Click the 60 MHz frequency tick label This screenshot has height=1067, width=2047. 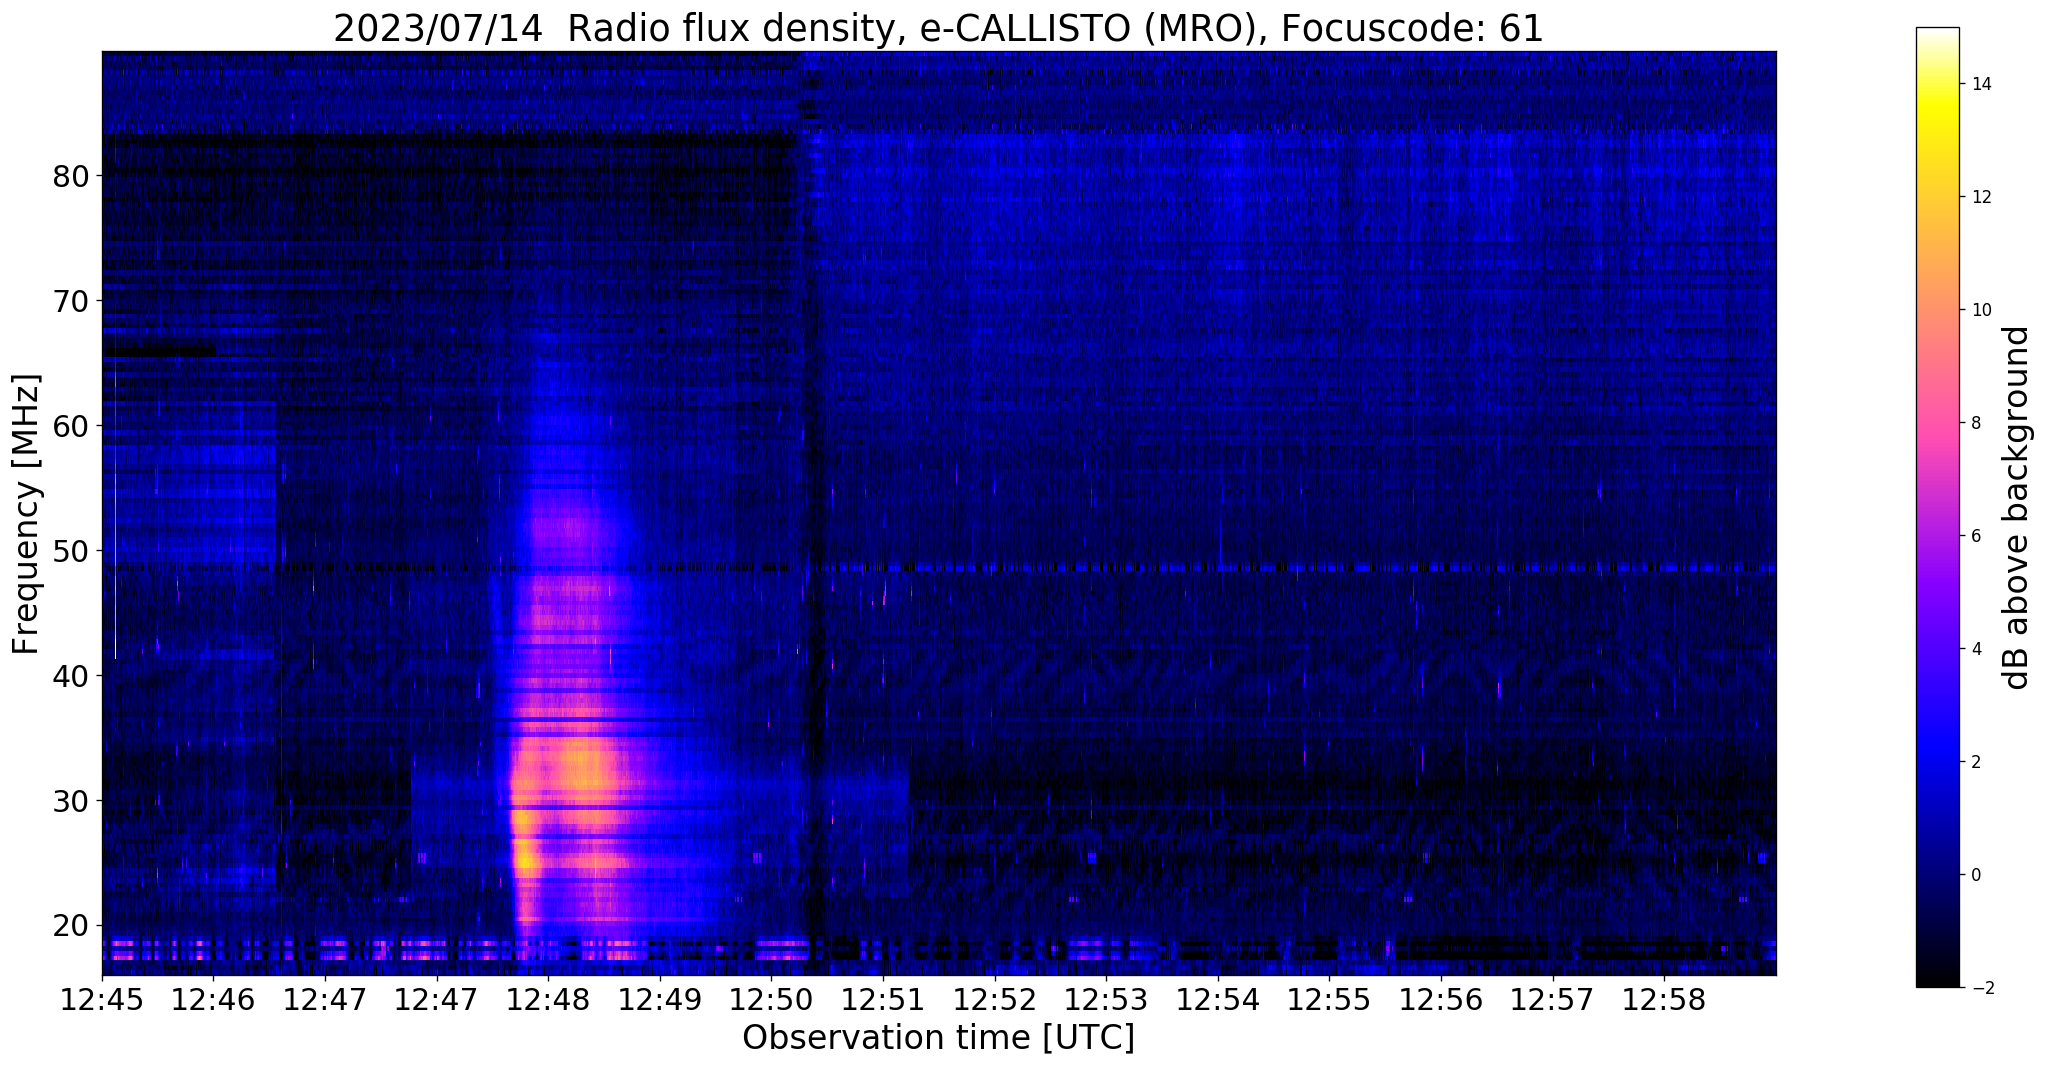point(71,426)
